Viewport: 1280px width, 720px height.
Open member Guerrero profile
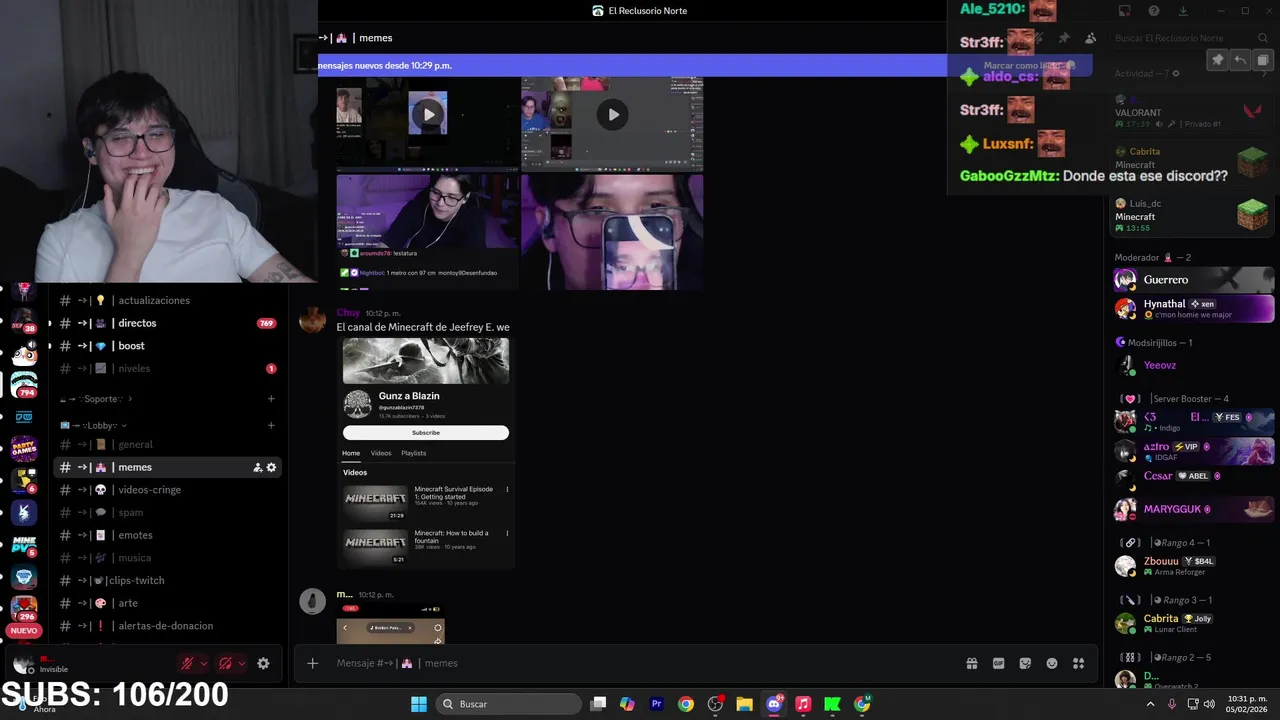(x=1193, y=280)
